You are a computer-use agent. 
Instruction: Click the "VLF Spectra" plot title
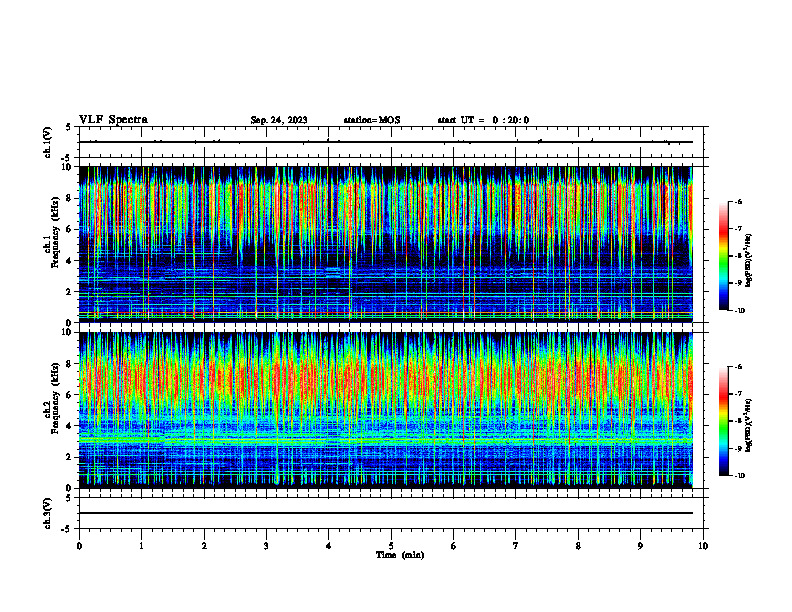click(113, 120)
